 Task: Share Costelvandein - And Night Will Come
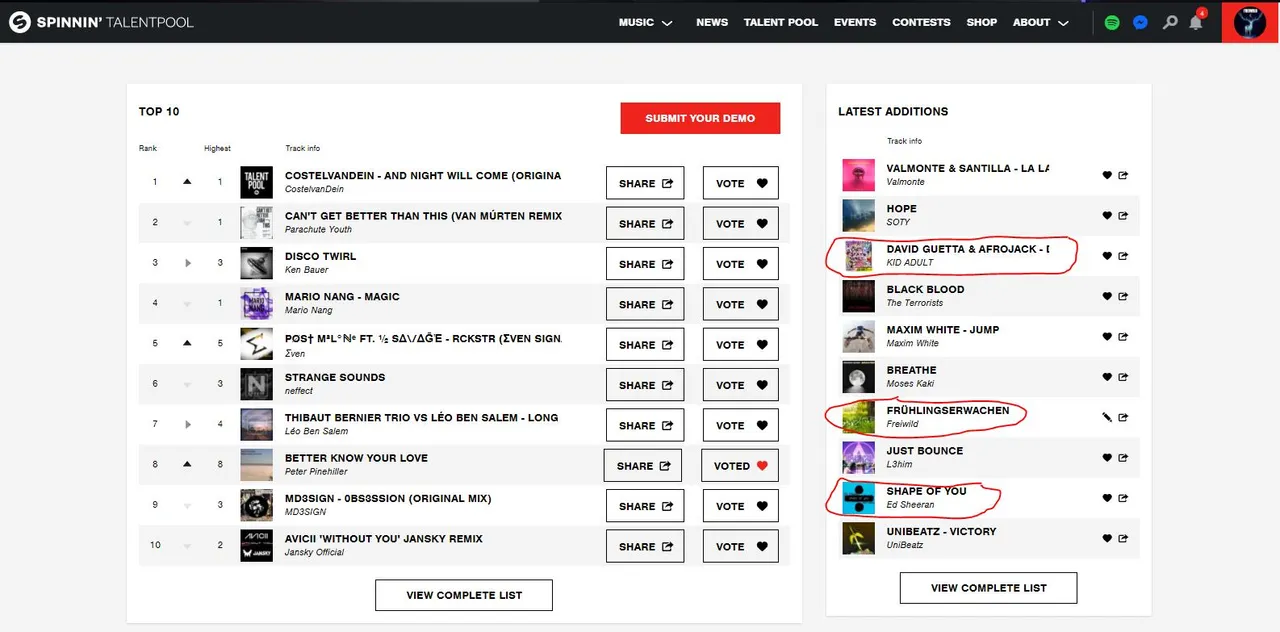pos(645,183)
